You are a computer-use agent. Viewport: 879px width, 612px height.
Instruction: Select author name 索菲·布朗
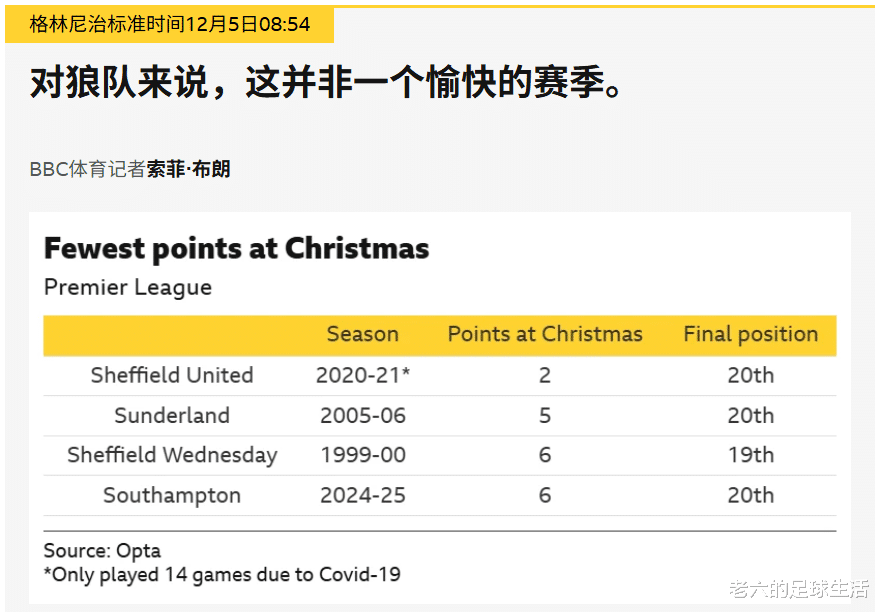189,169
